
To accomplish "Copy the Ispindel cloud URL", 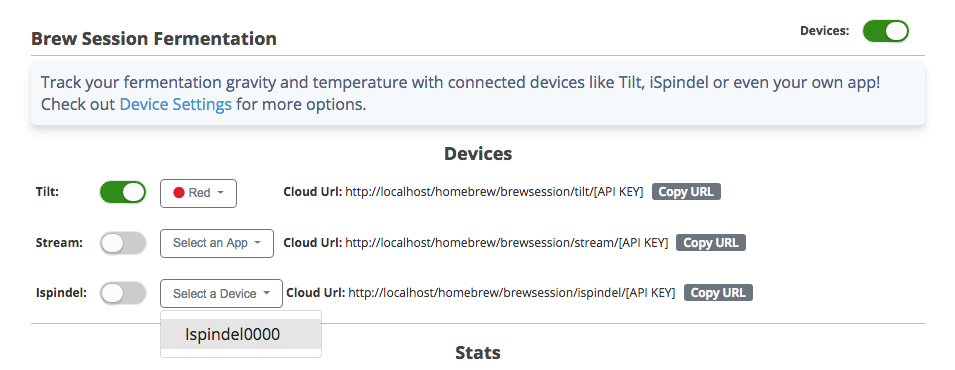I will (718, 293).
